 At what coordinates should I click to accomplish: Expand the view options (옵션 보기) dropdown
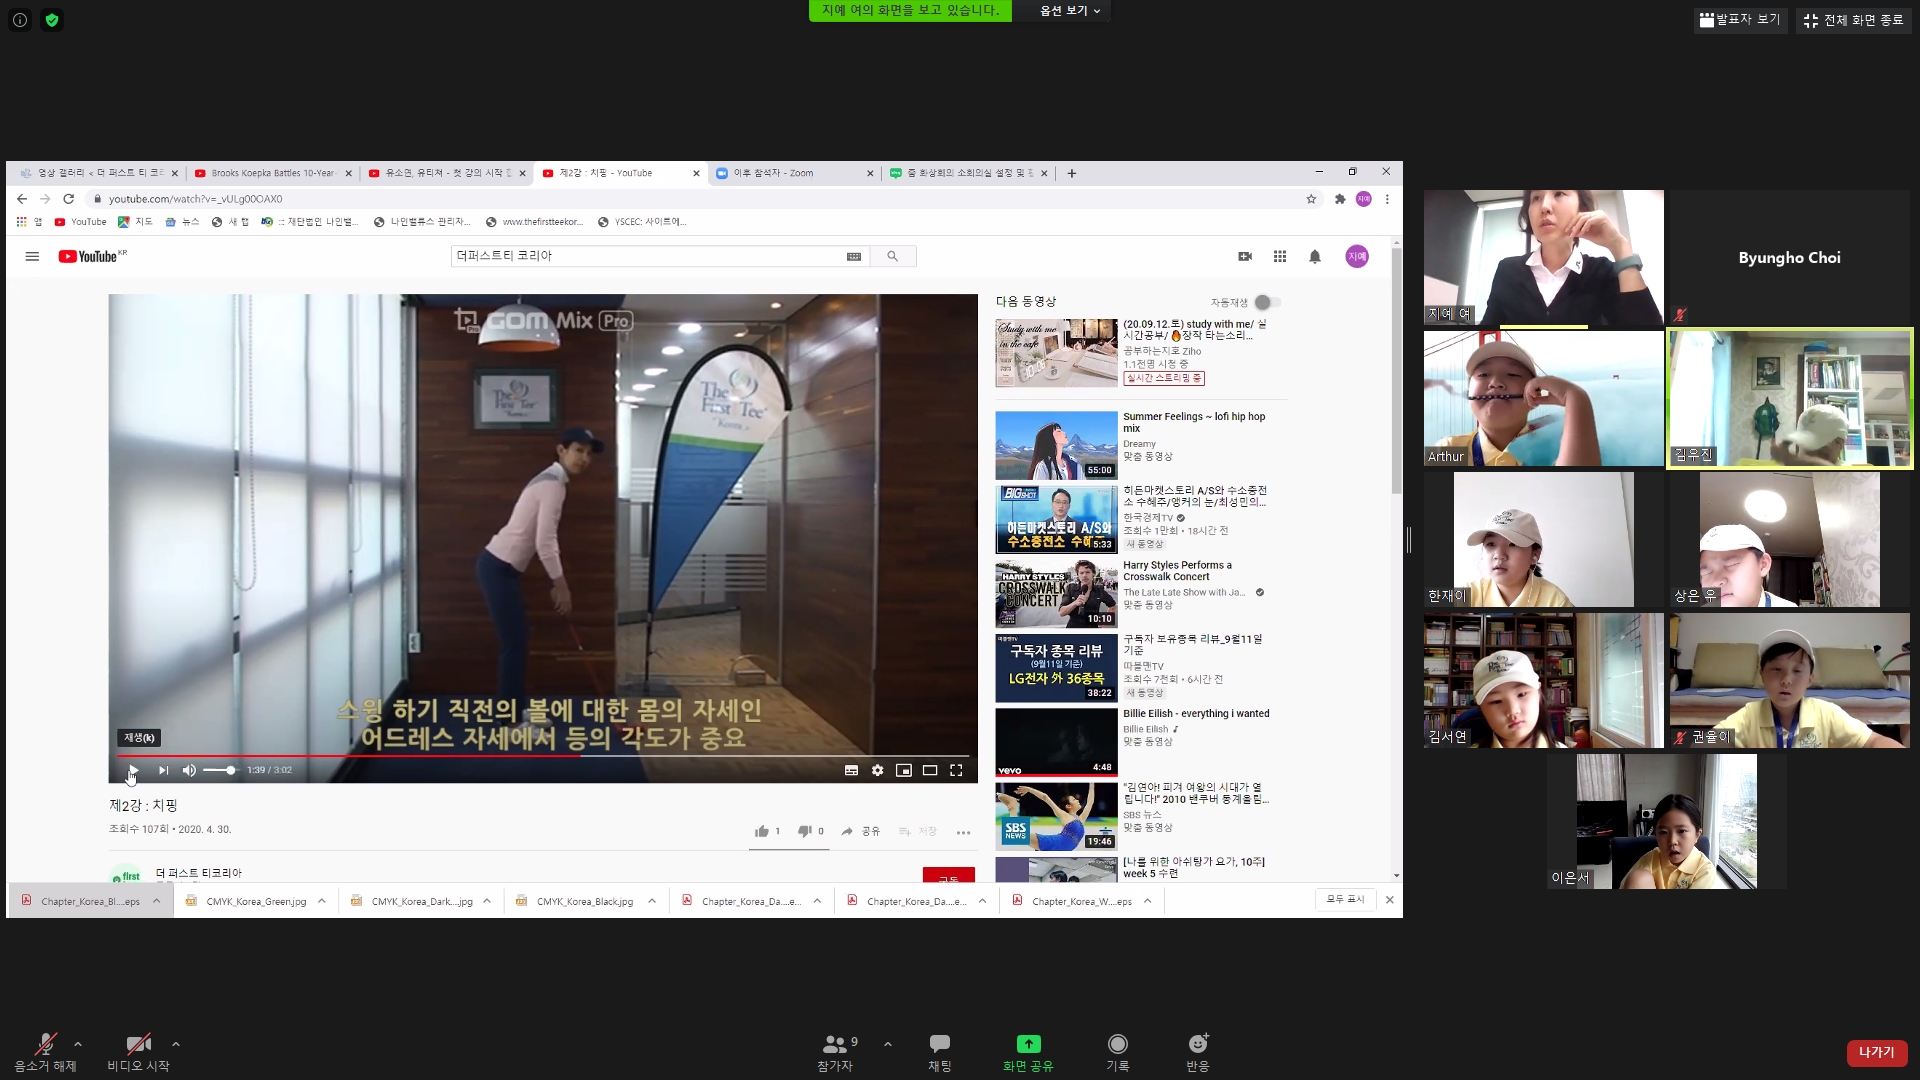coord(1070,10)
